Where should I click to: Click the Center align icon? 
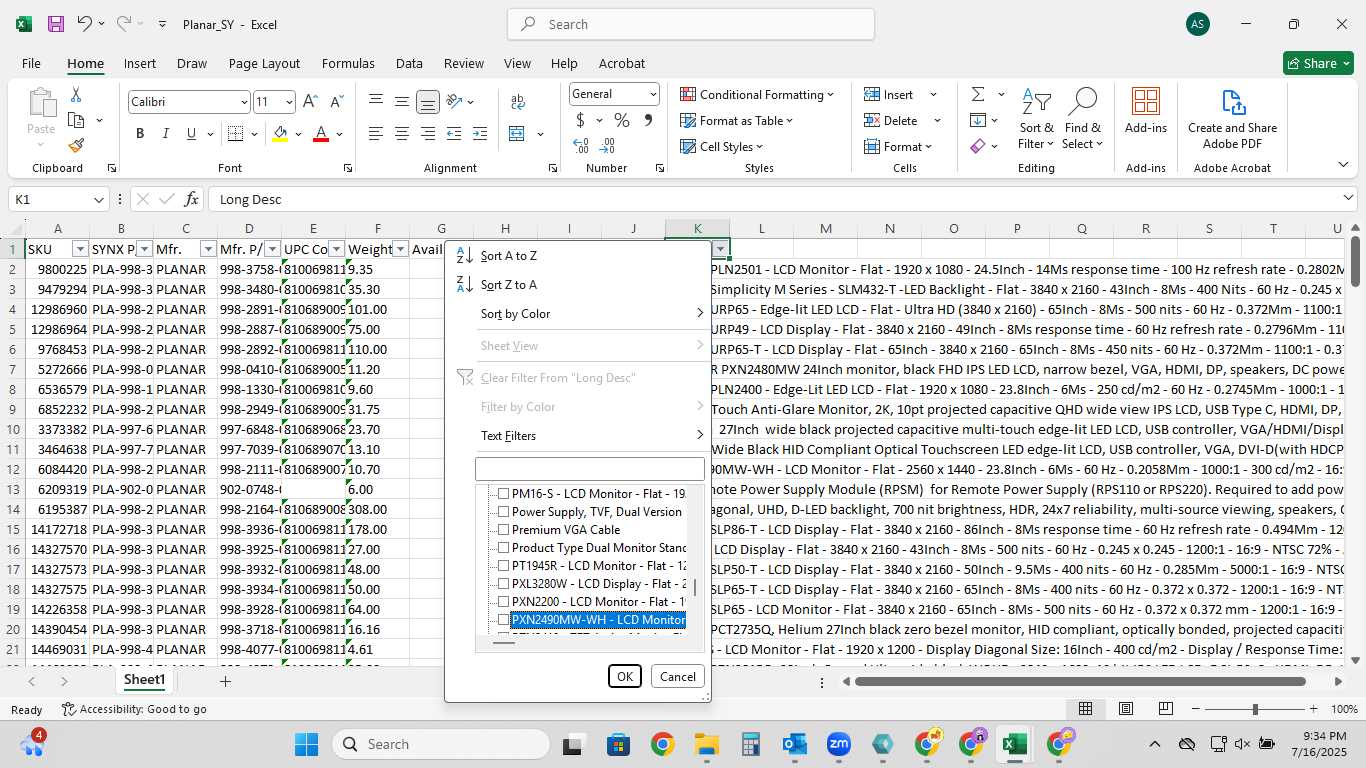(x=401, y=134)
